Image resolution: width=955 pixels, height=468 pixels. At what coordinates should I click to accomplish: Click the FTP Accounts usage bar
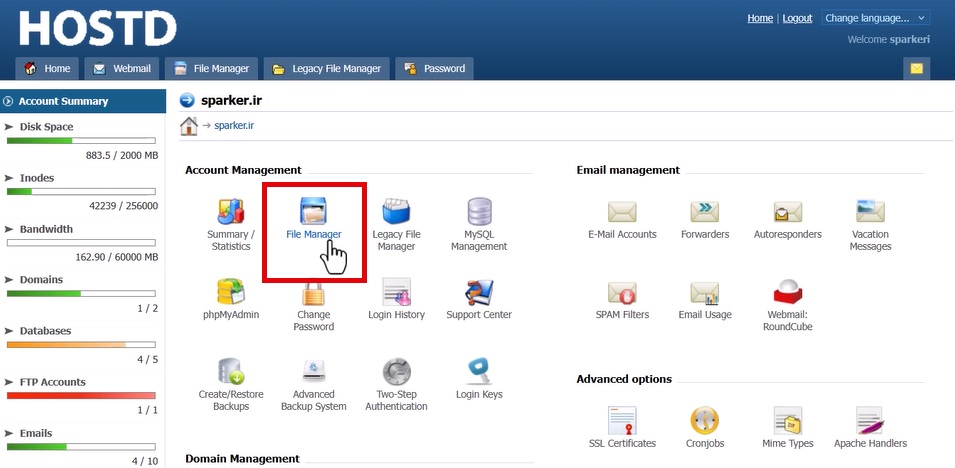click(x=81, y=396)
